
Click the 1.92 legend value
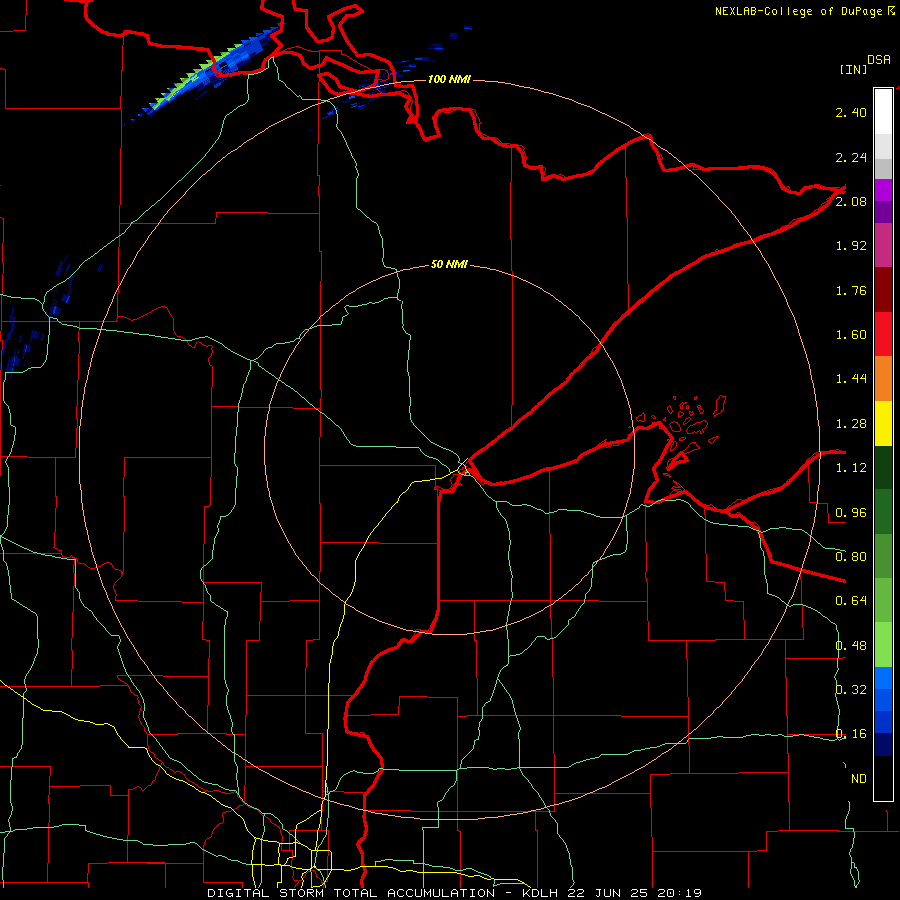(851, 246)
